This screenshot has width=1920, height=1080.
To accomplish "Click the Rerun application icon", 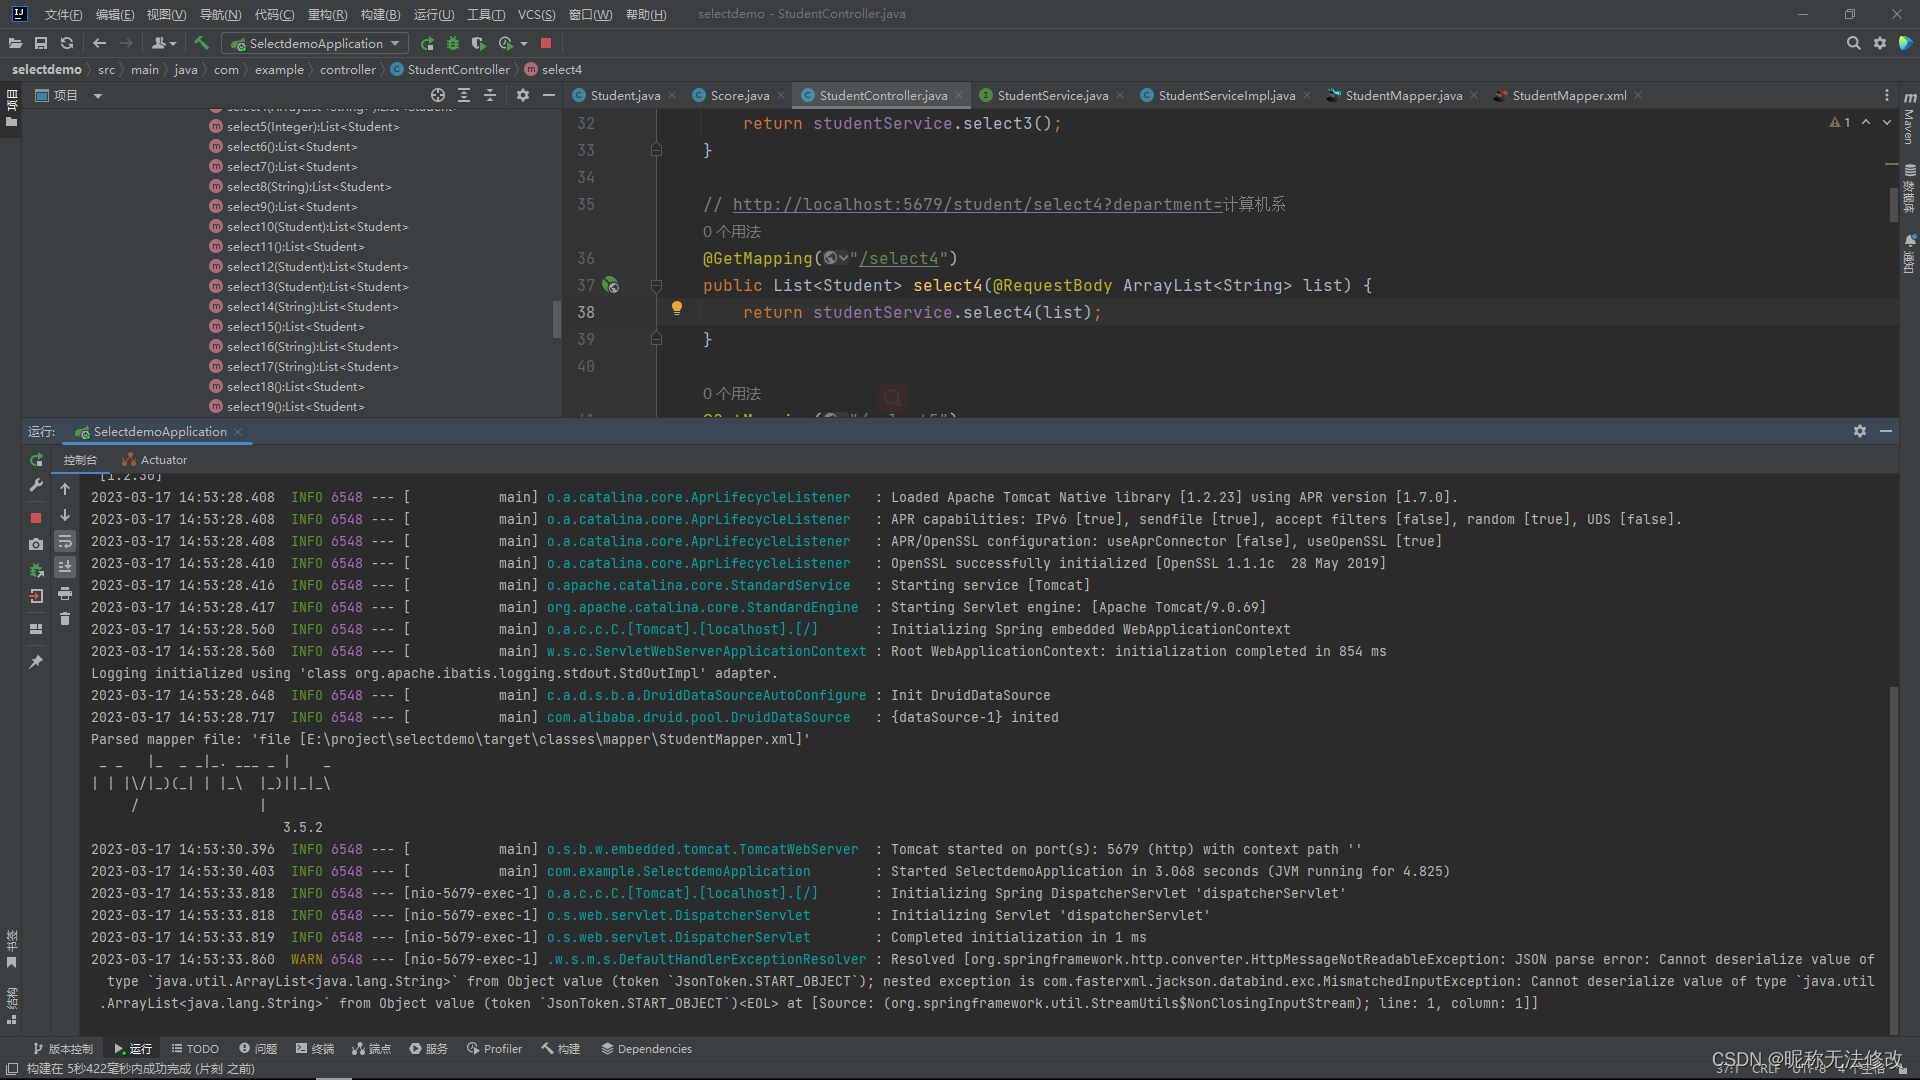I will [x=36, y=459].
